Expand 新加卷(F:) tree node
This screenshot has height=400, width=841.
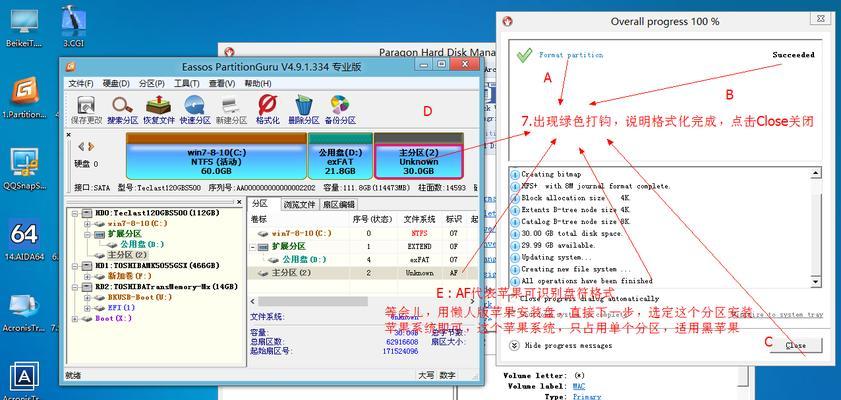pos(88,276)
